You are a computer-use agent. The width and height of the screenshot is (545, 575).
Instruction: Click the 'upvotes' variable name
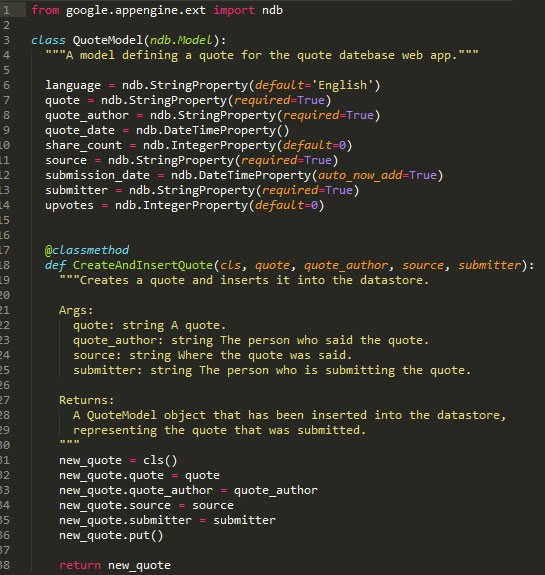coord(69,205)
